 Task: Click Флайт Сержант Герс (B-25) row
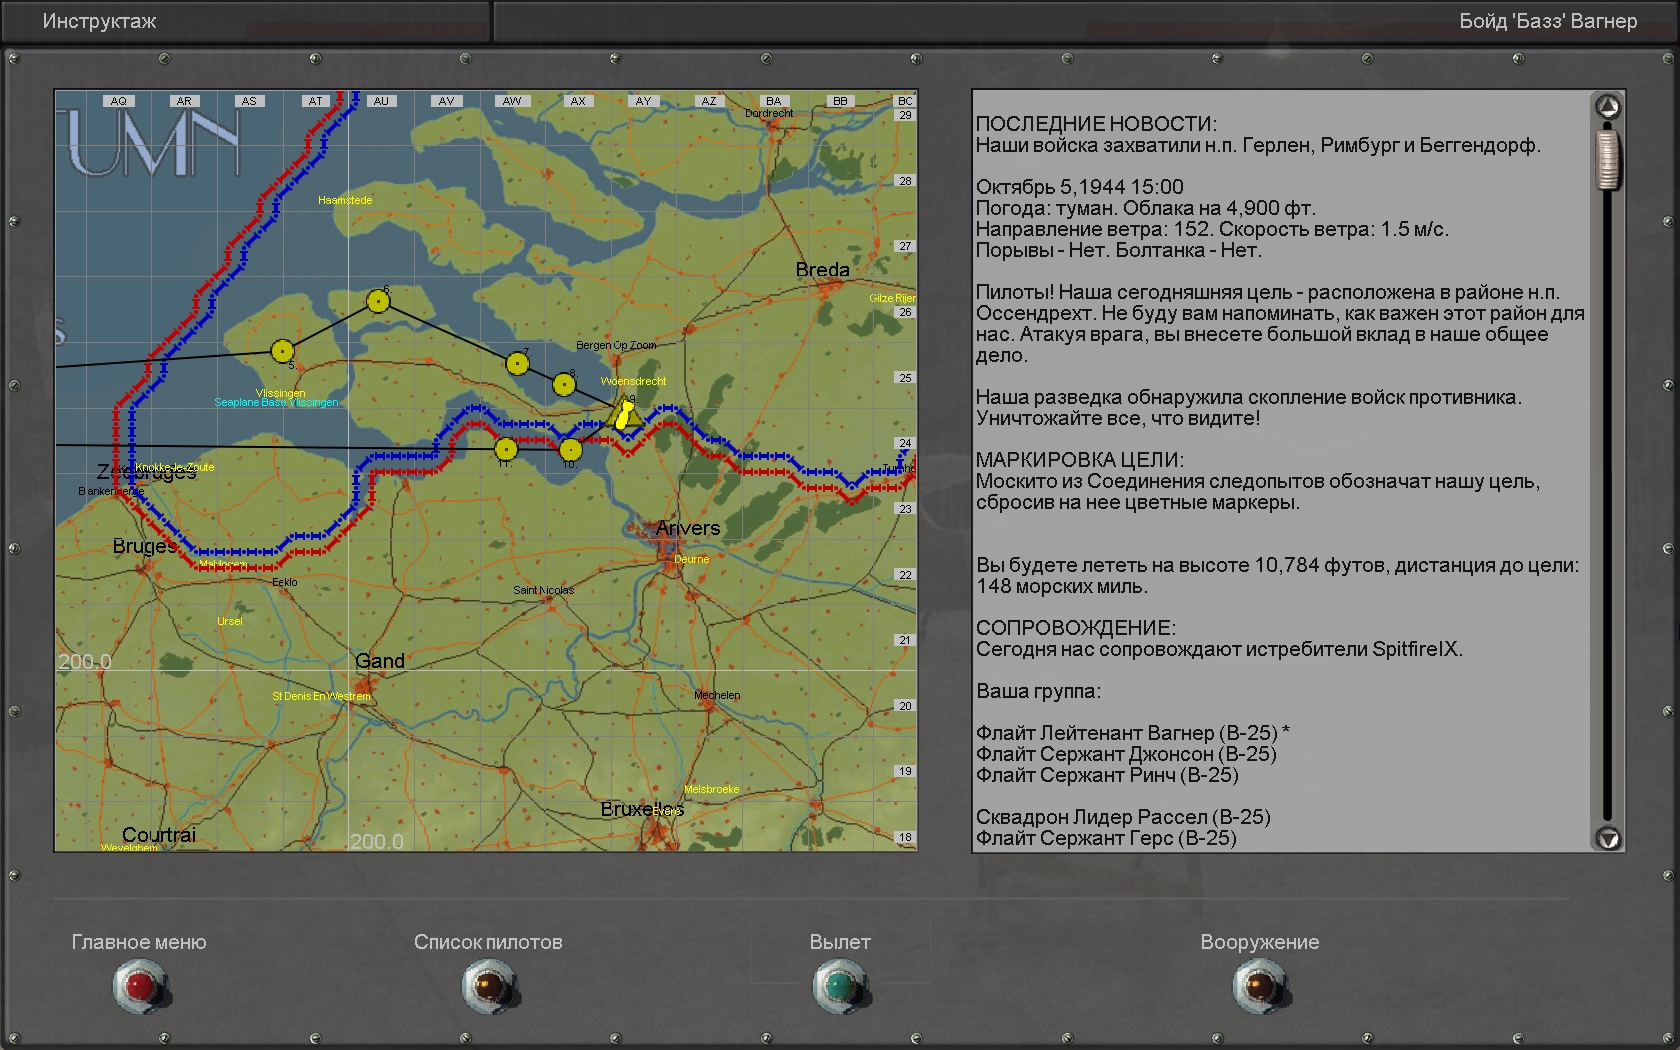pyautogui.click(x=1106, y=838)
